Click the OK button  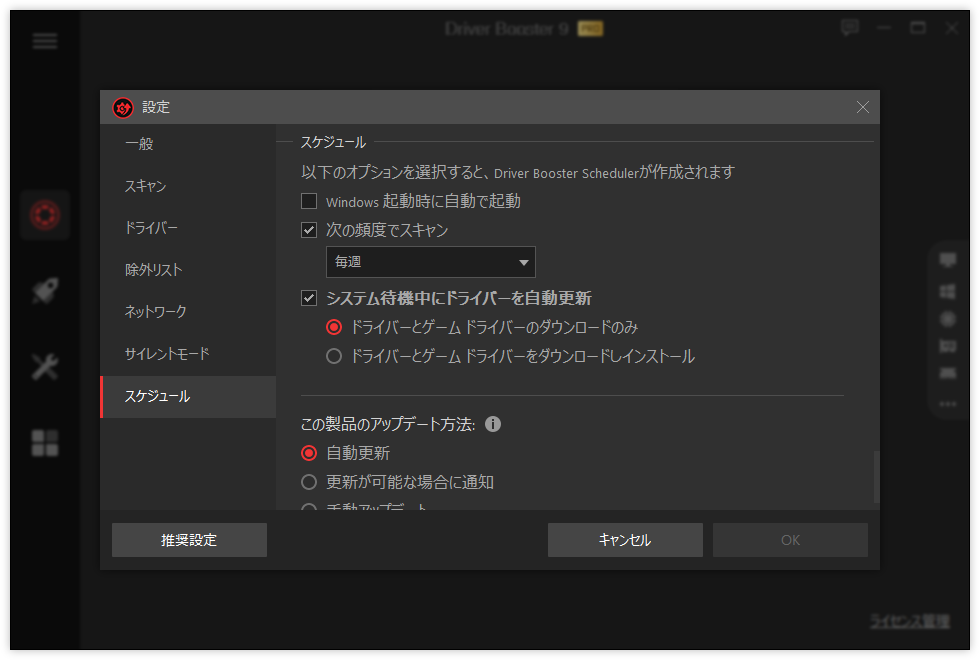pos(790,540)
